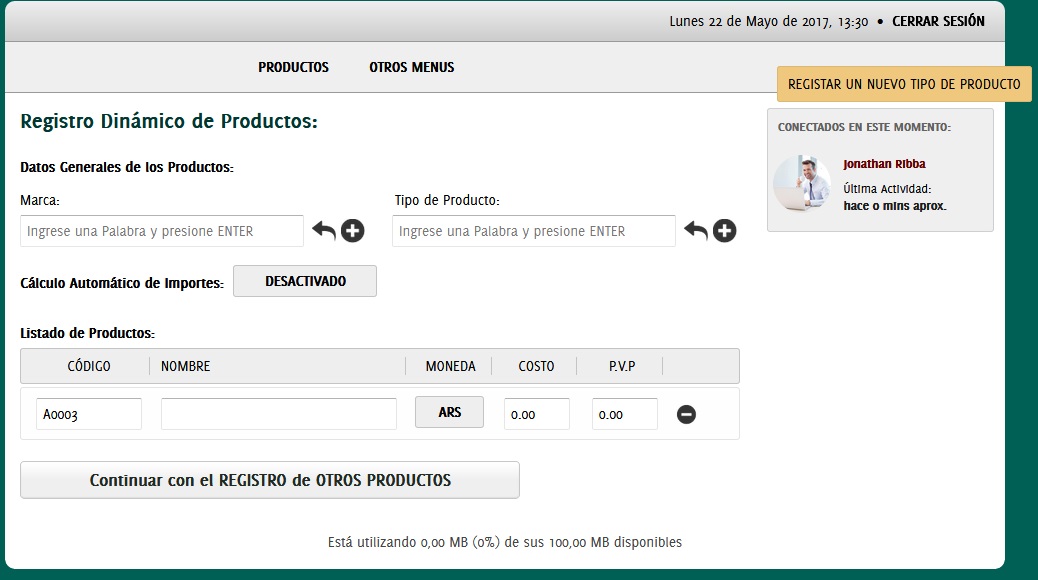Image resolution: width=1038 pixels, height=580 pixels.
Task: Open the OTROS MENUS menu
Action: 411,67
